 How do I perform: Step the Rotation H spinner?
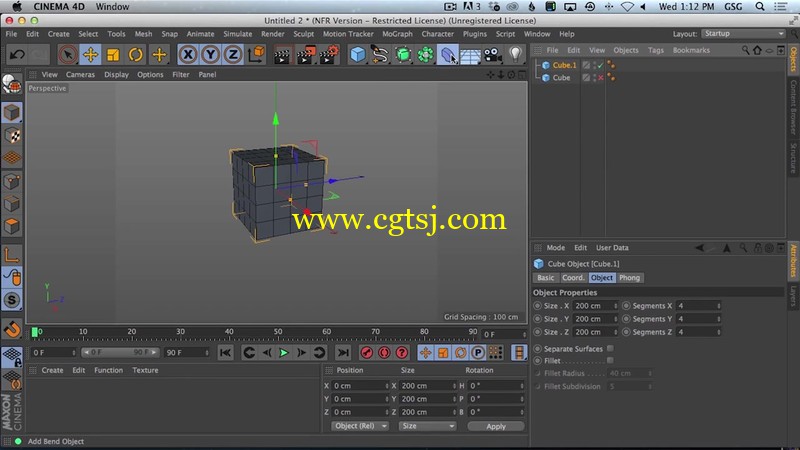pyautogui.click(x=521, y=386)
